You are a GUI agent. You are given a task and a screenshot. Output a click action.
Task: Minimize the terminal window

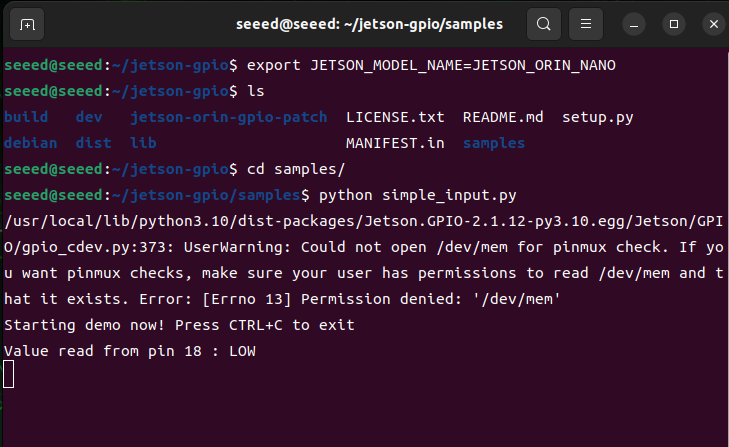pyautogui.click(x=634, y=24)
